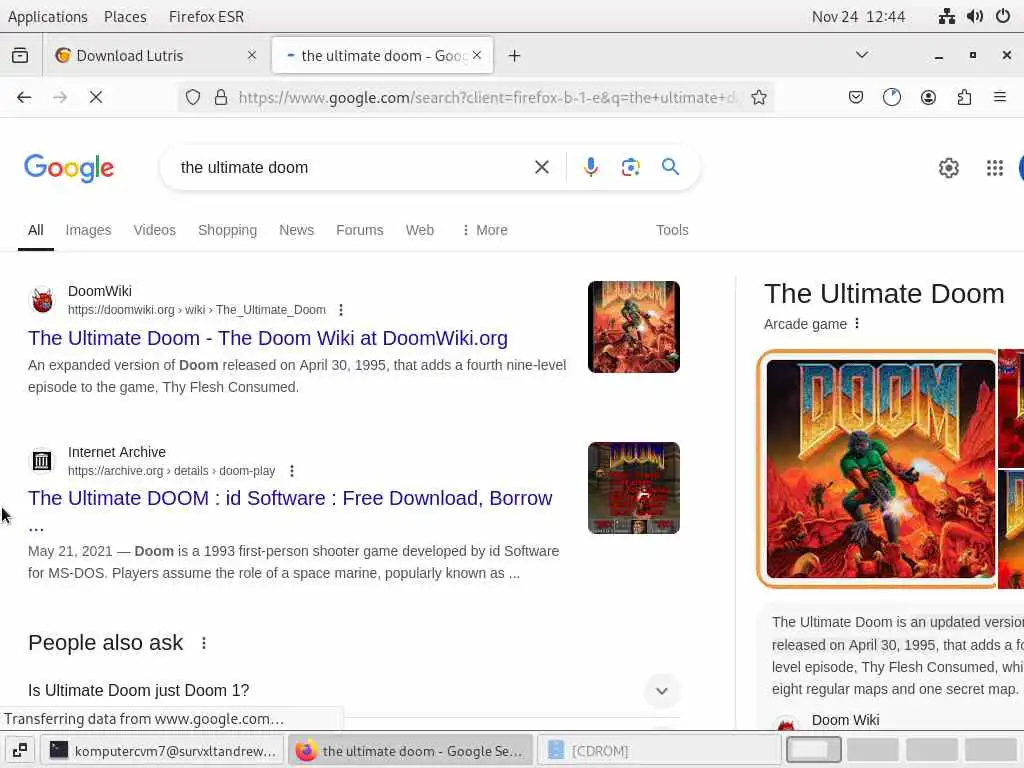
Task: View site security padlock info
Action: pyautogui.click(x=221, y=97)
